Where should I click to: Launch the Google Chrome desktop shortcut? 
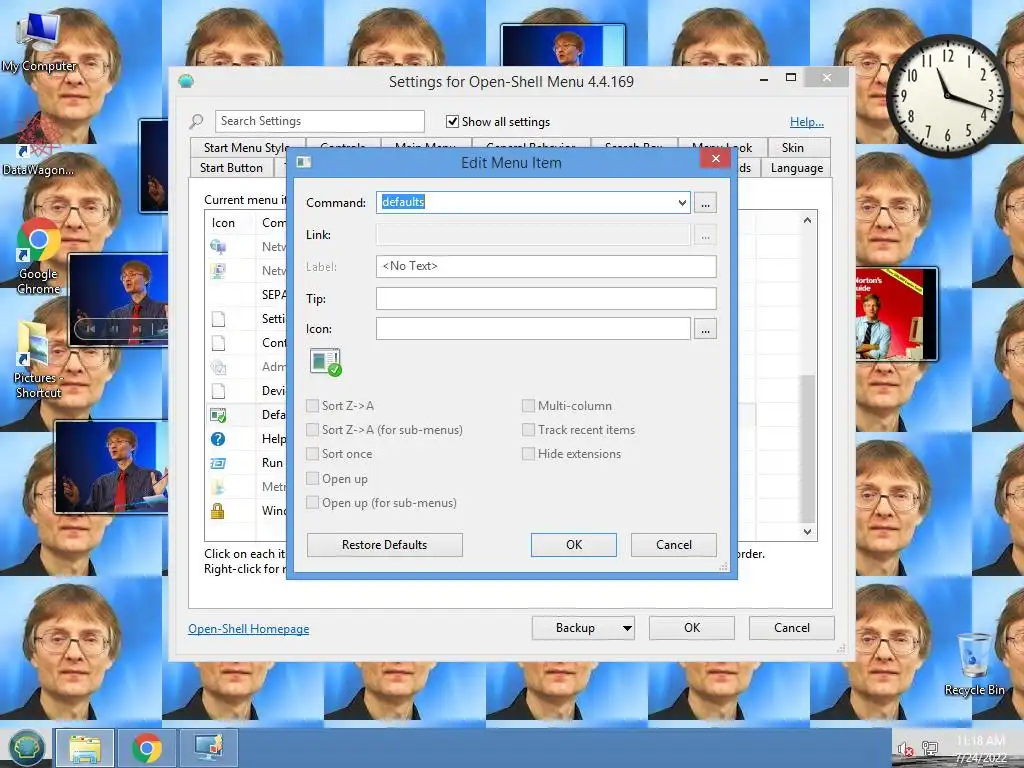[39, 256]
